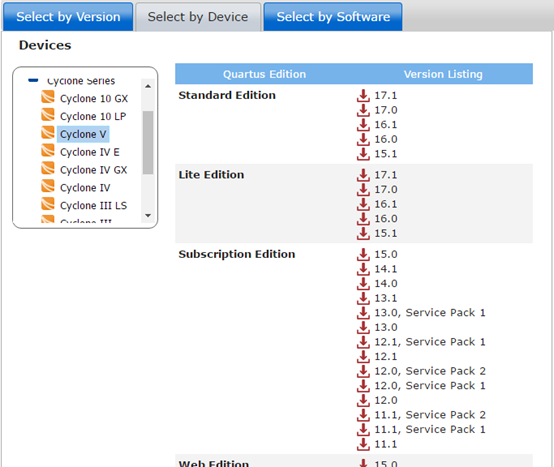
Task: Click download icon for Subscription 13.1
Action: 363,298
